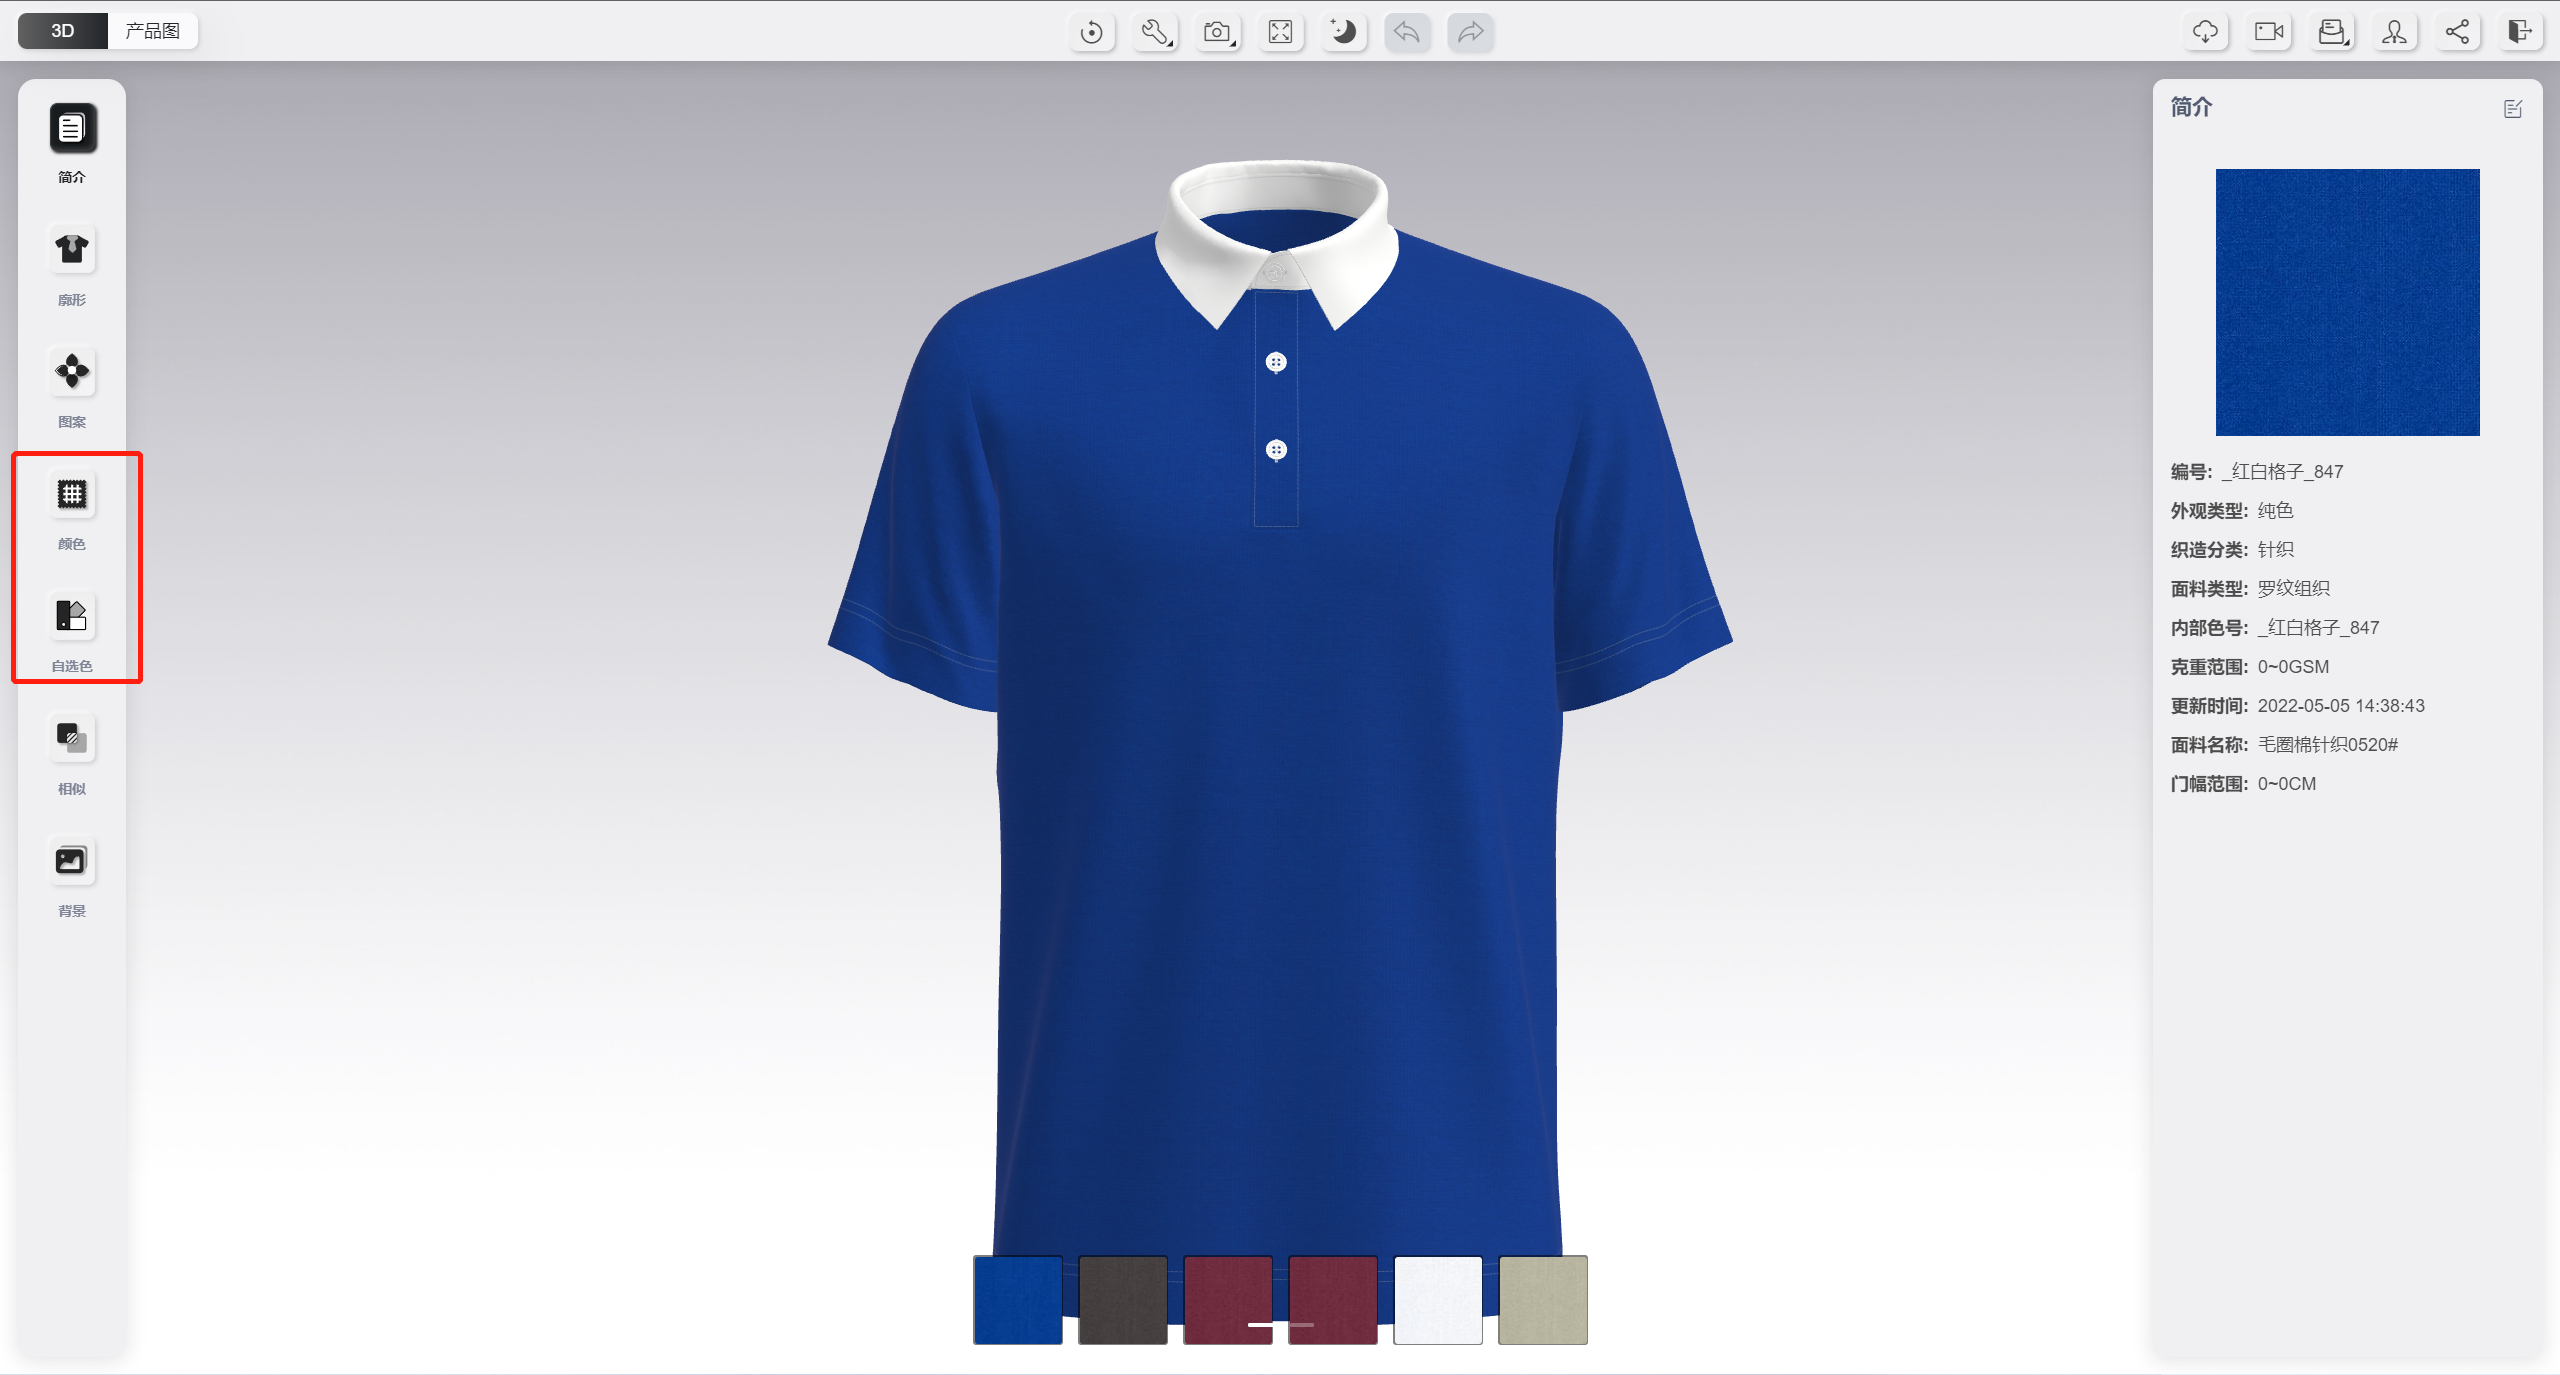Select the white fabric swatch

(1437, 1299)
